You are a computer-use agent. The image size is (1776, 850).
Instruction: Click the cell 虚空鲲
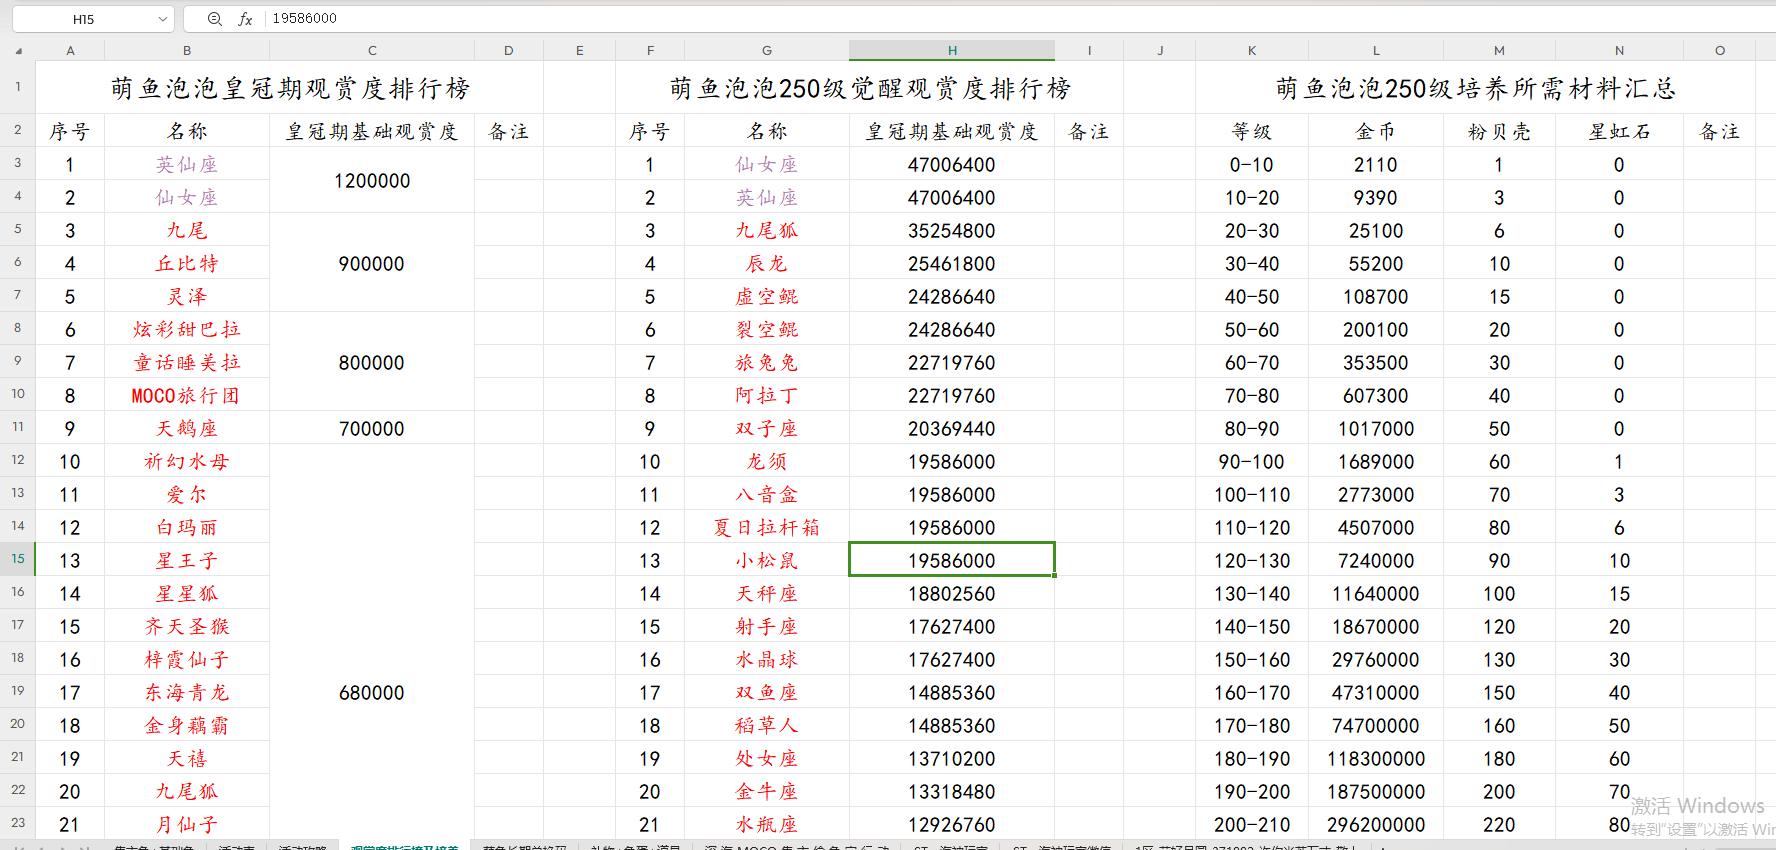pos(767,296)
